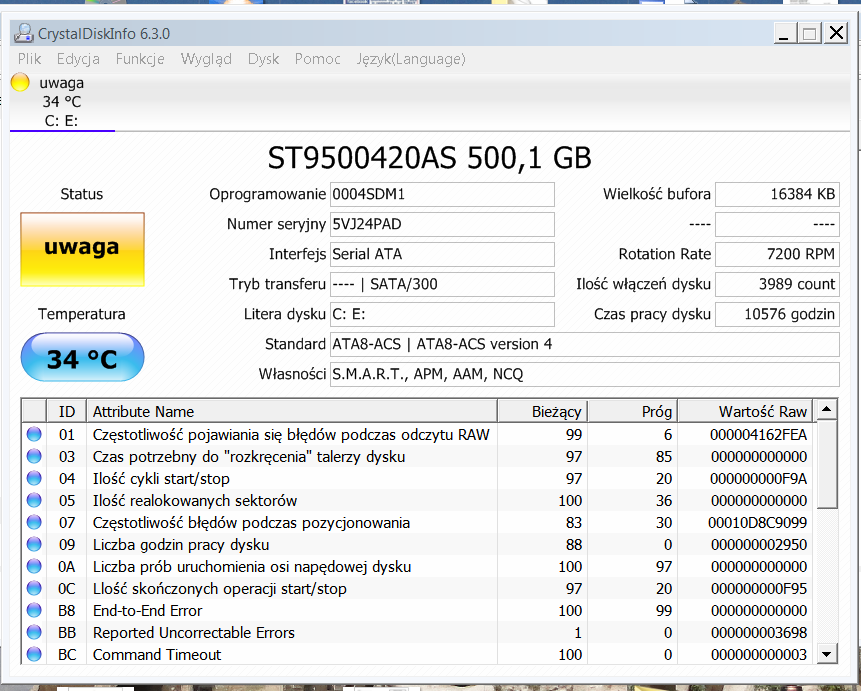861x691 pixels.
Task: Click the CrystalDiskInfo app icon in the title bar
Action: (24, 34)
